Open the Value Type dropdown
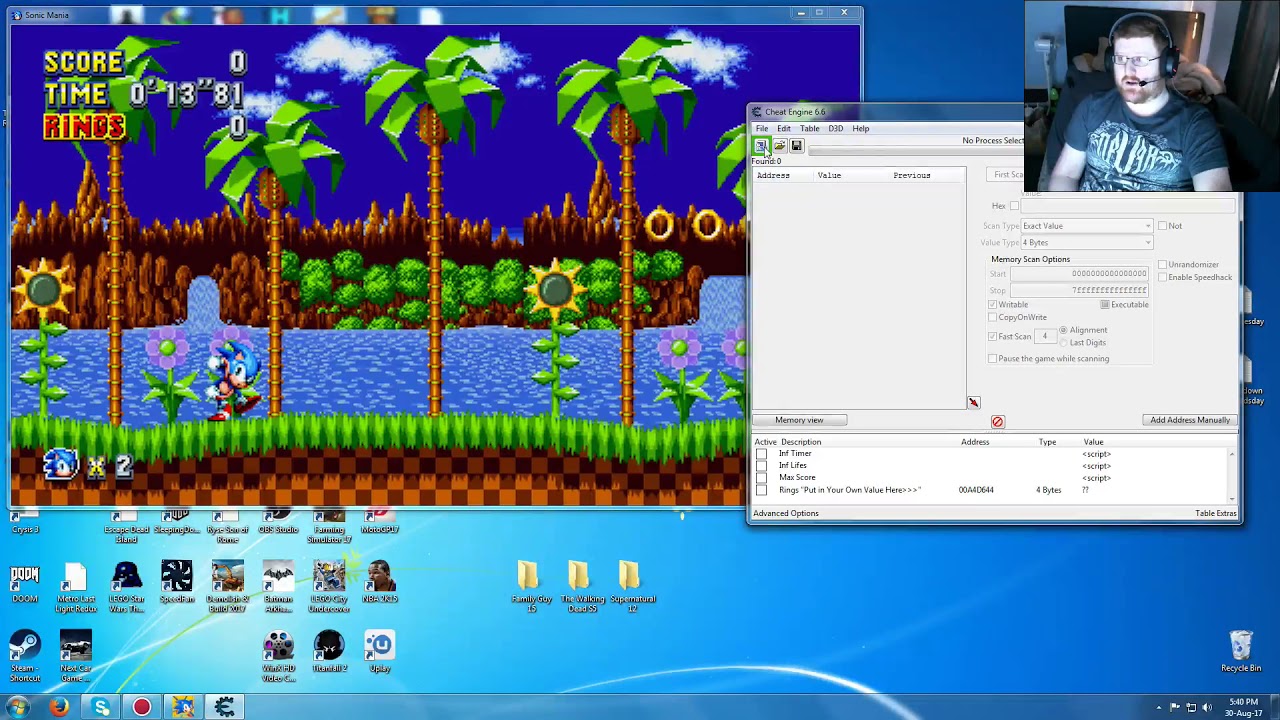Image resolution: width=1280 pixels, height=720 pixels. pyautogui.click(x=1087, y=243)
